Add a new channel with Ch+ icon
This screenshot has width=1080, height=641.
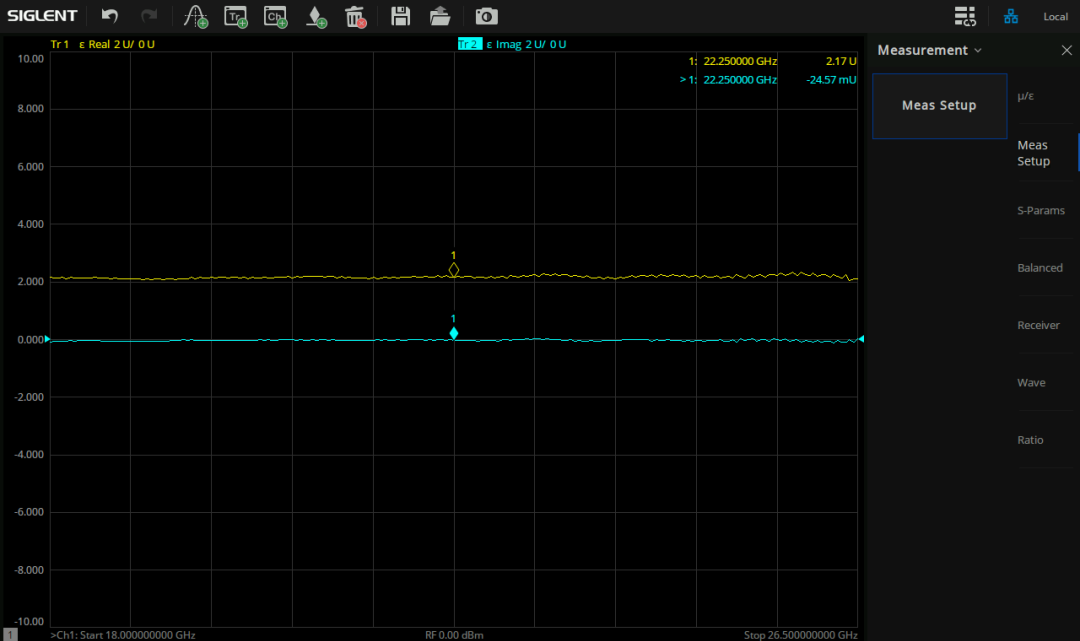275,16
